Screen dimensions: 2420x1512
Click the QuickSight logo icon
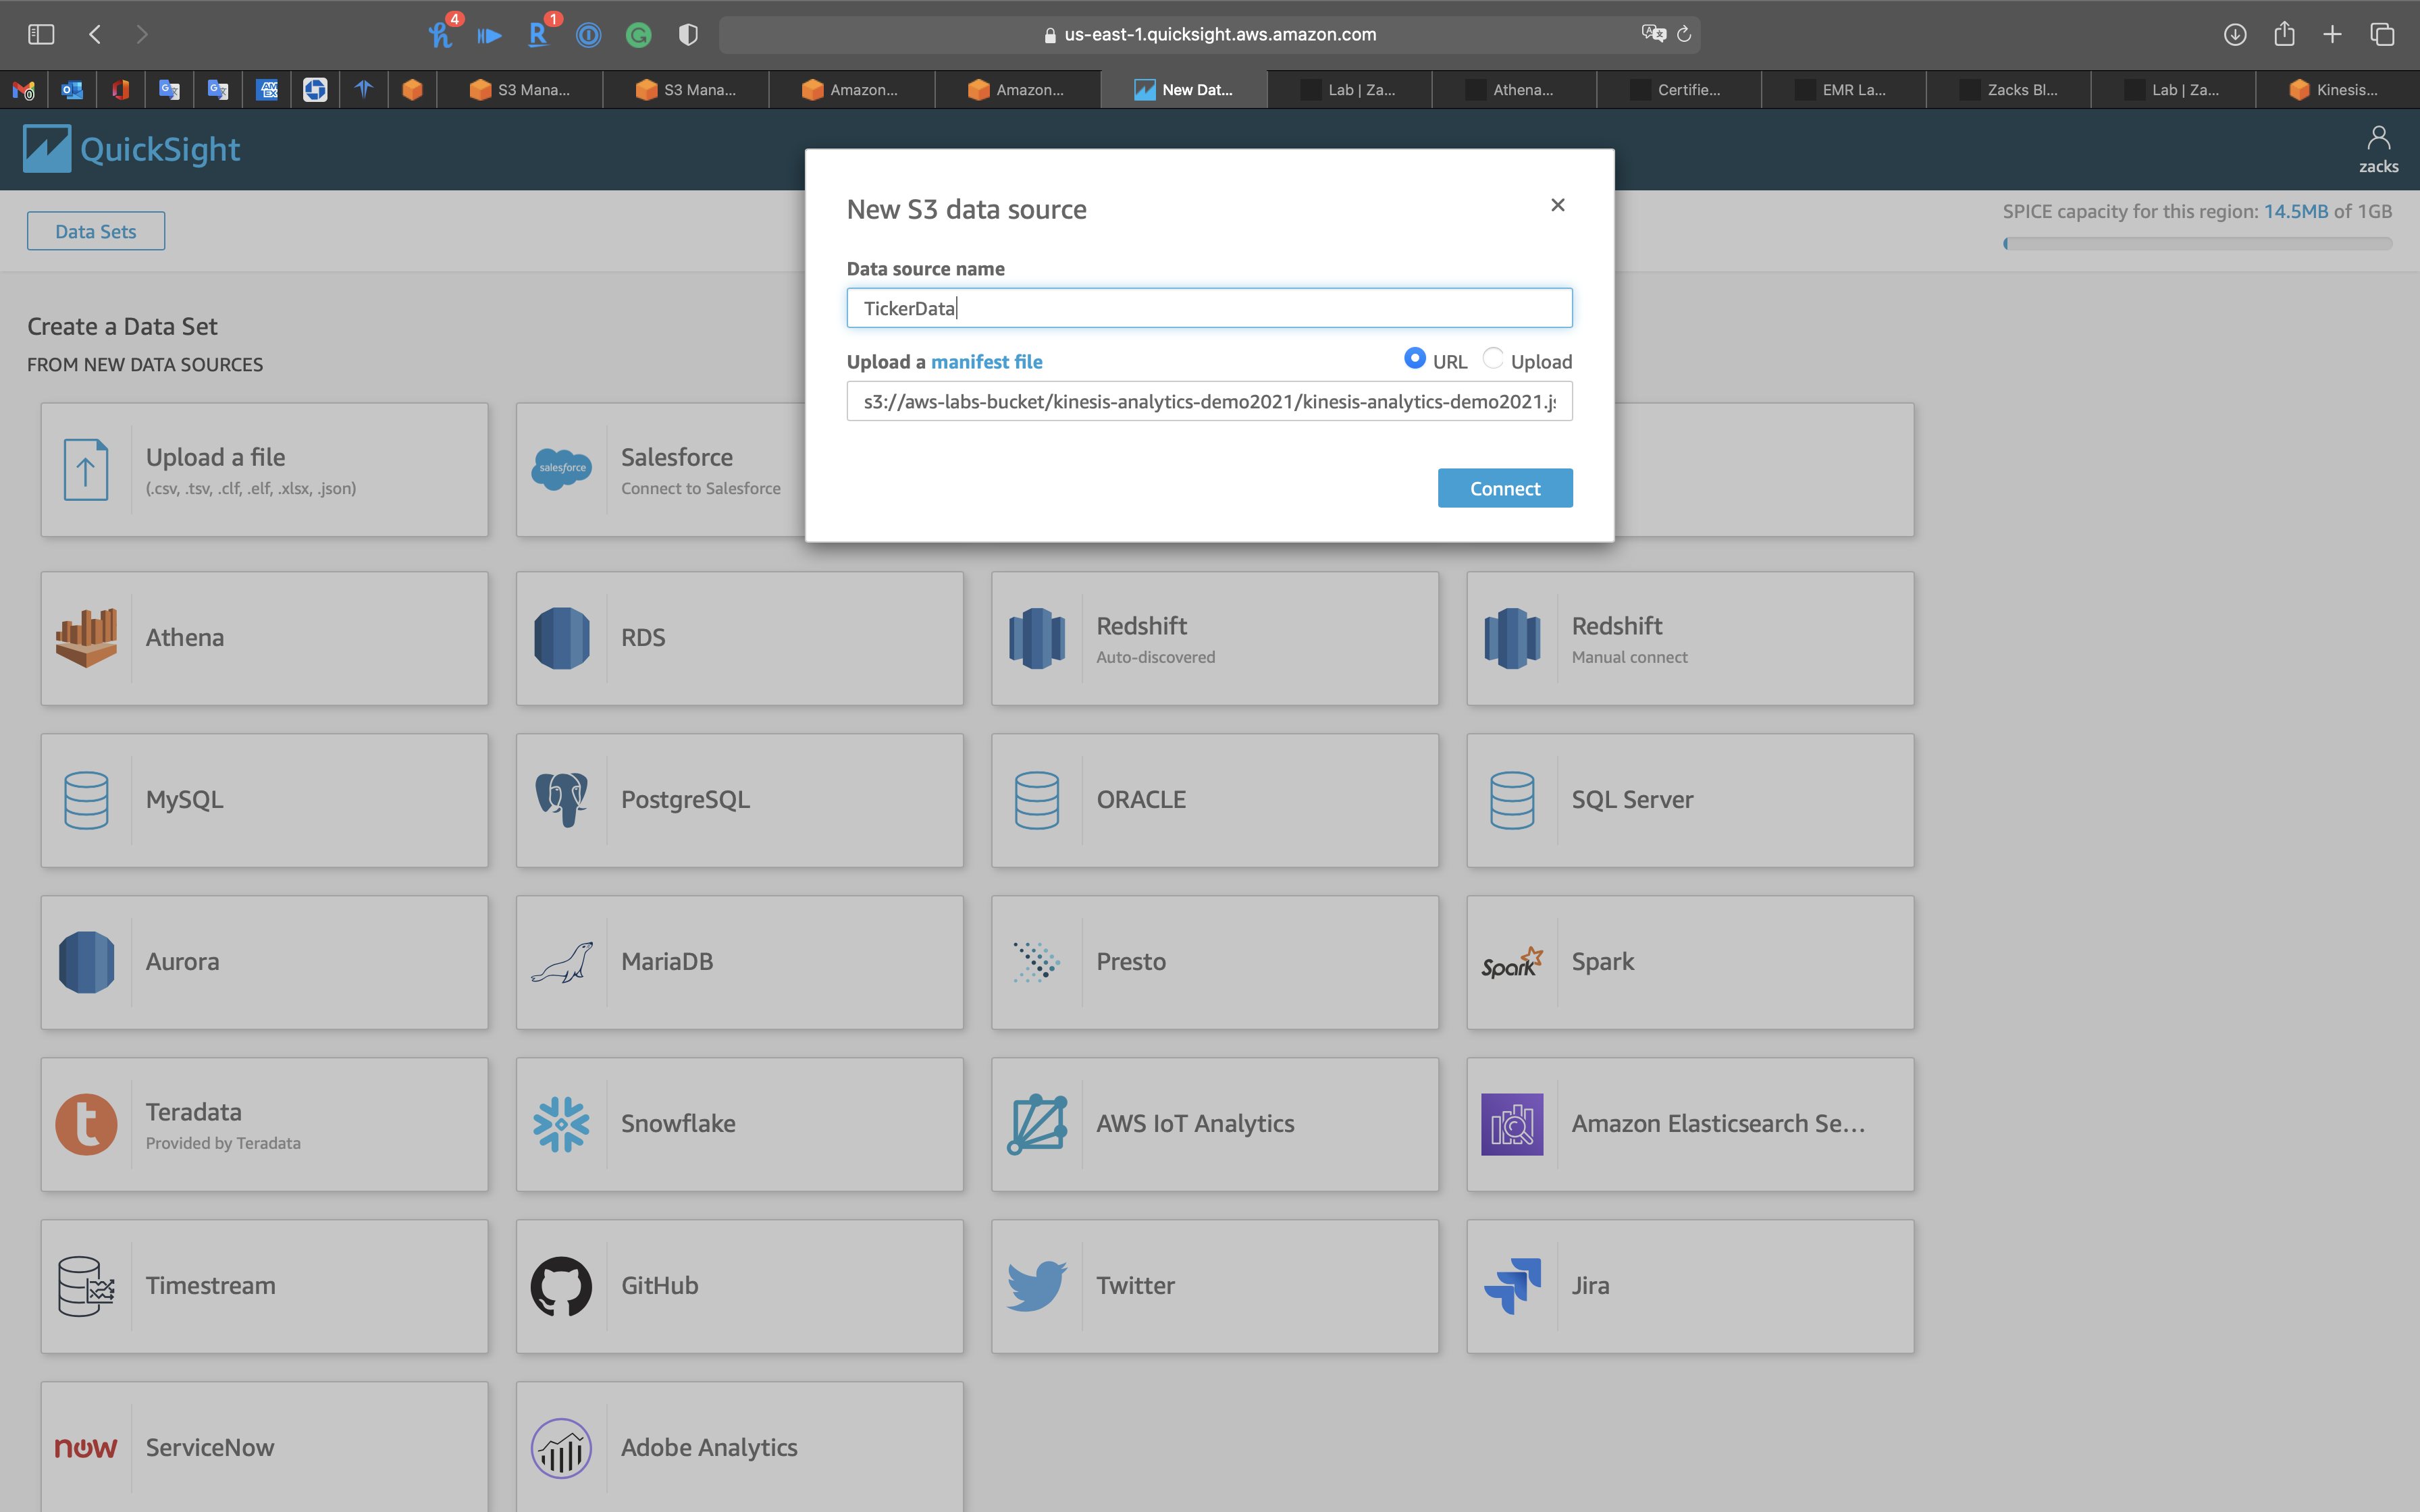click(47, 149)
